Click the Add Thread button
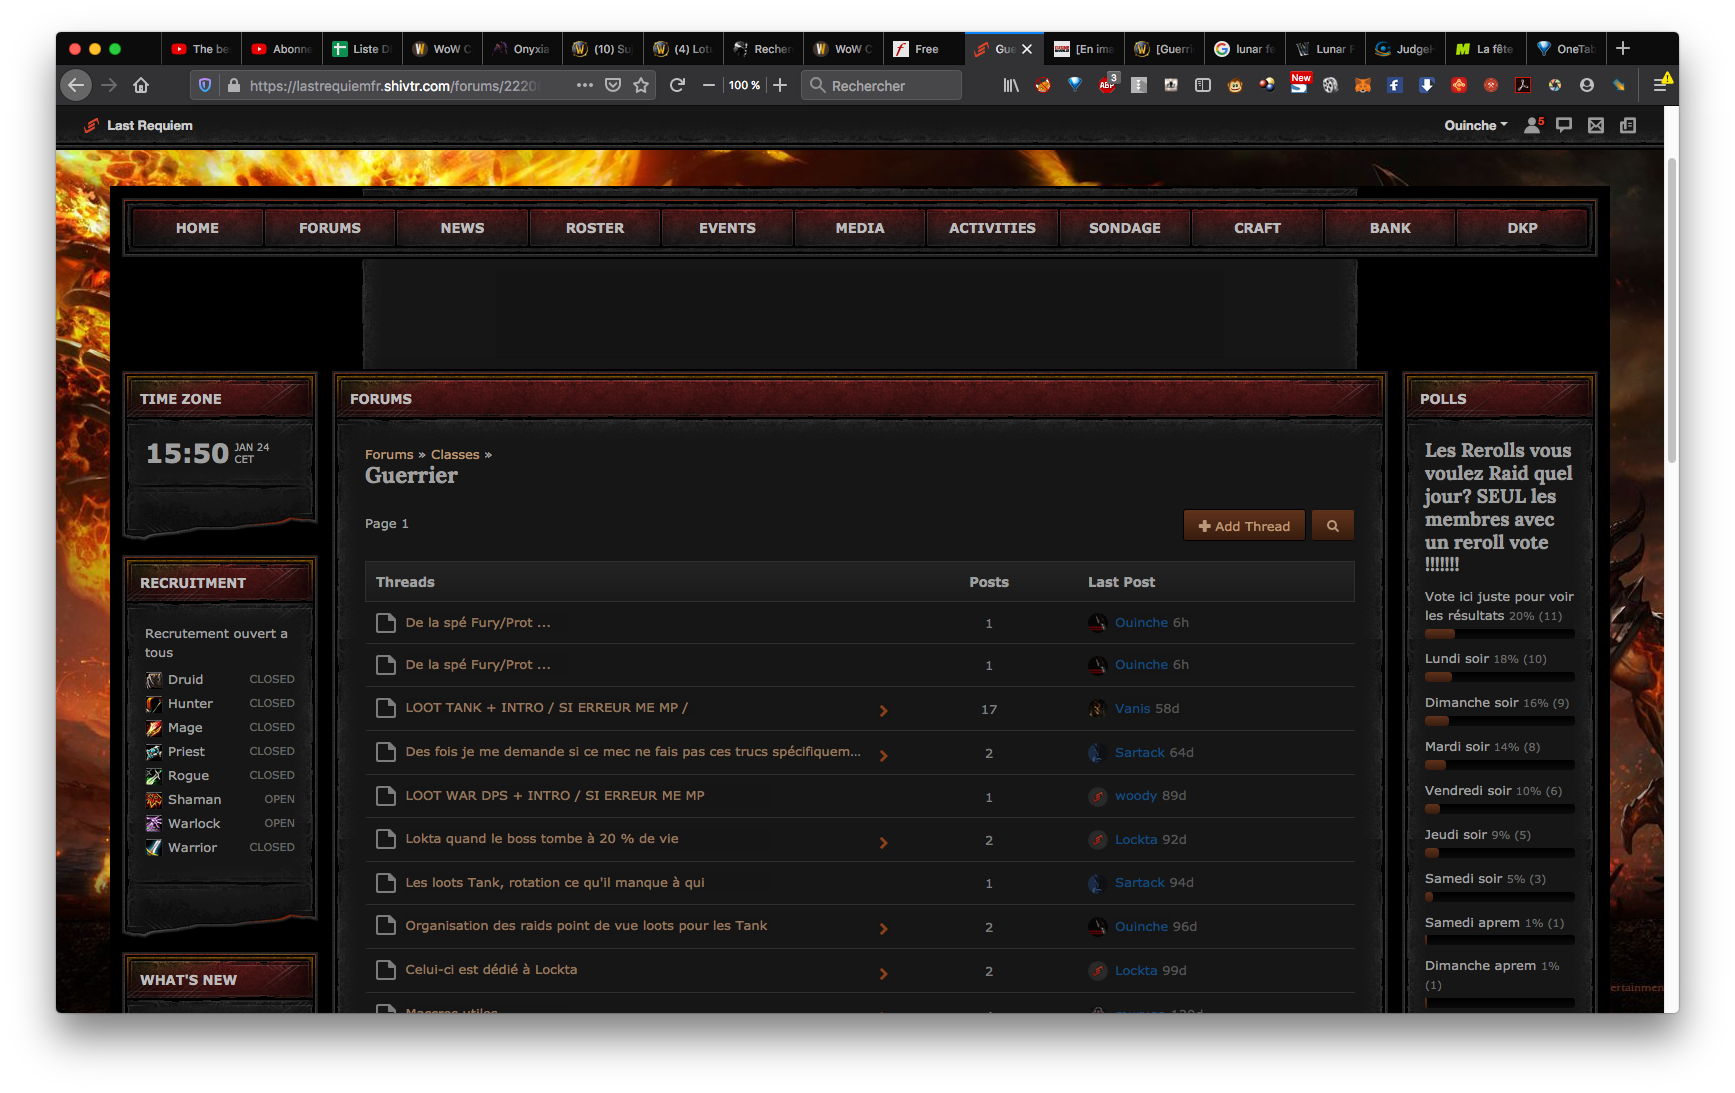Screen dimensions: 1735x1093 1244,526
